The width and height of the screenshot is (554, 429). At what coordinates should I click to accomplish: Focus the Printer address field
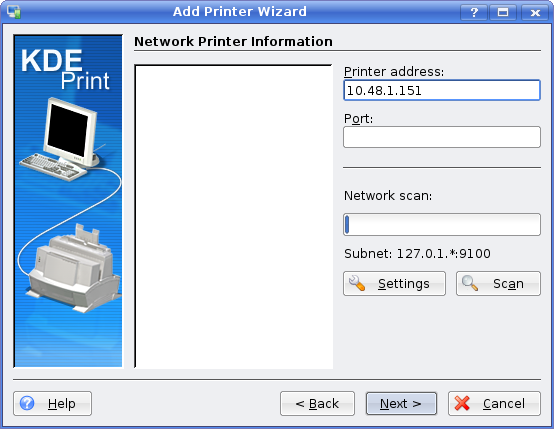pos(442,90)
